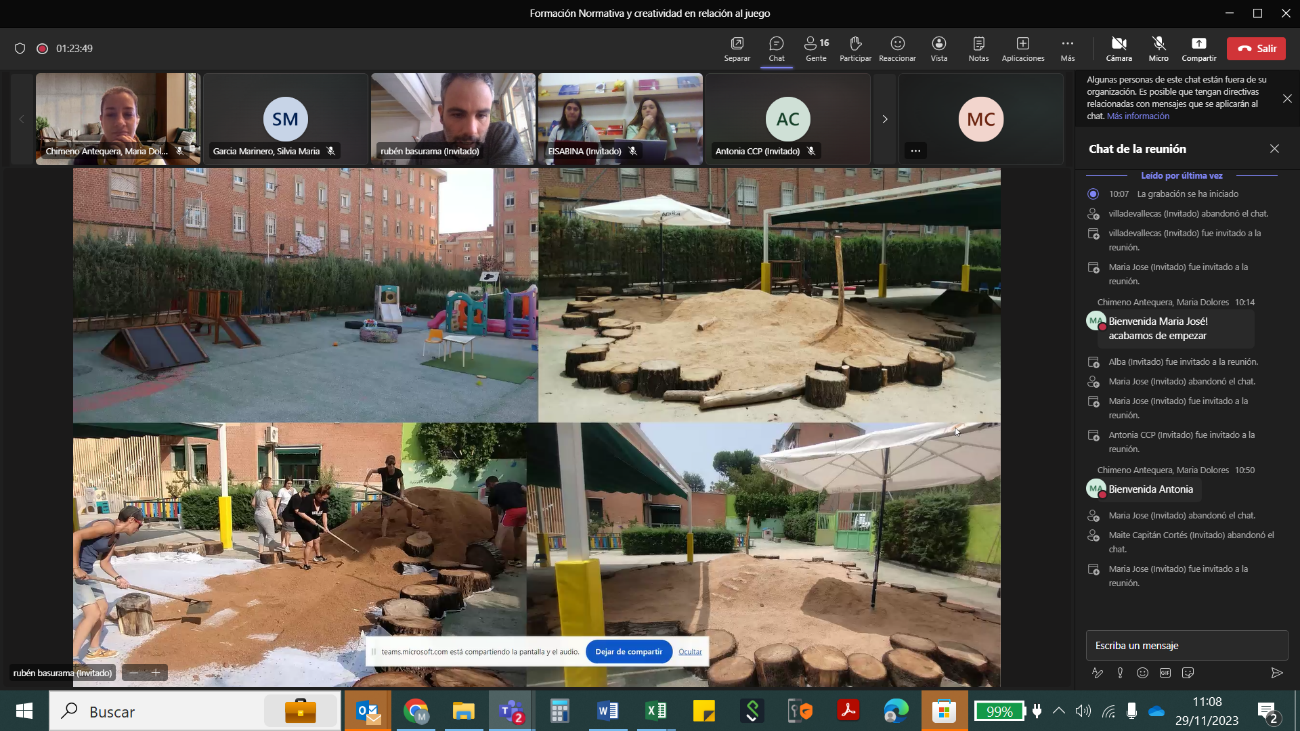The width and height of the screenshot is (1300, 731).
Task: Open the GIF picker in chat
Action: pos(1165,673)
